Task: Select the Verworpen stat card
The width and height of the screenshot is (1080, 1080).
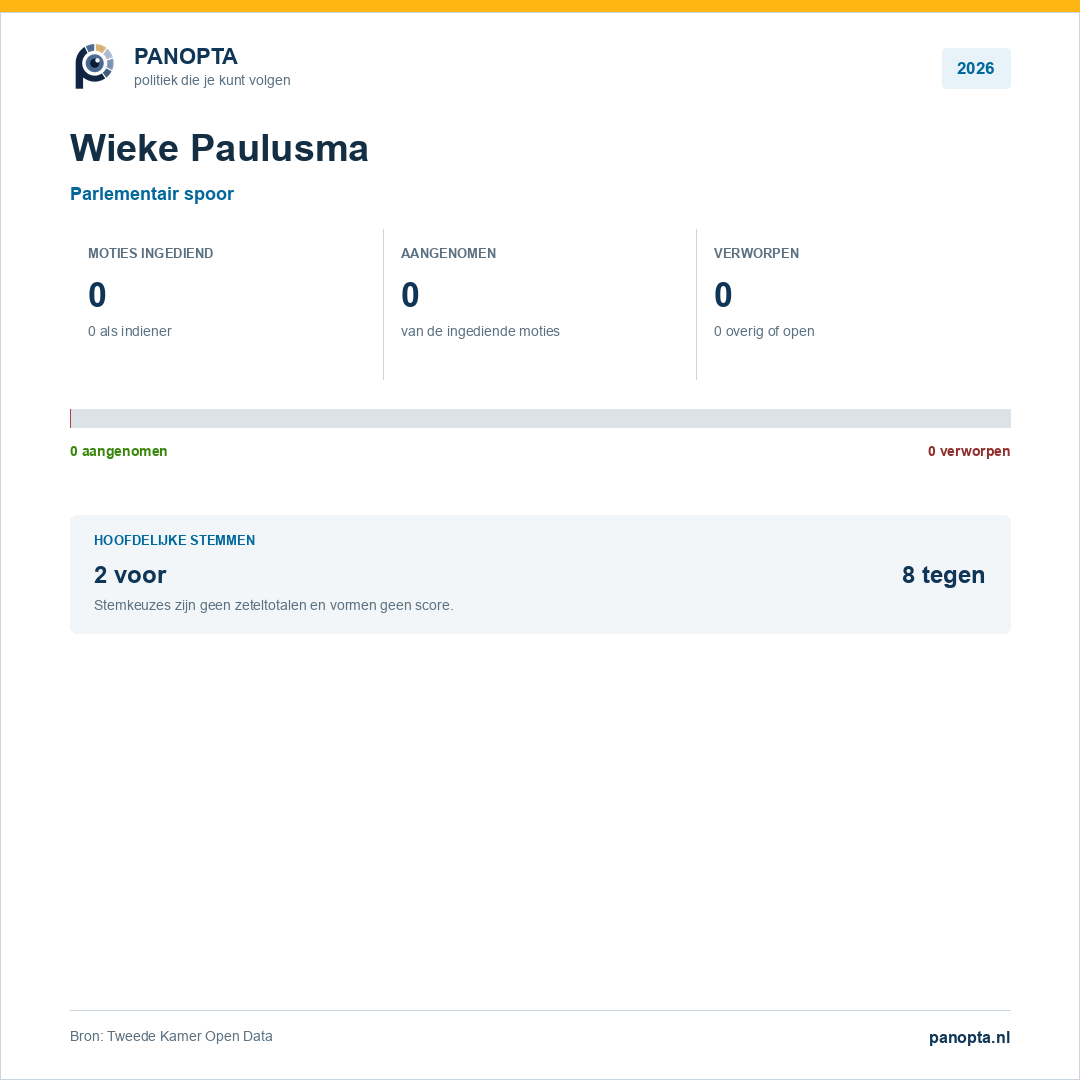Action: click(x=853, y=304)
